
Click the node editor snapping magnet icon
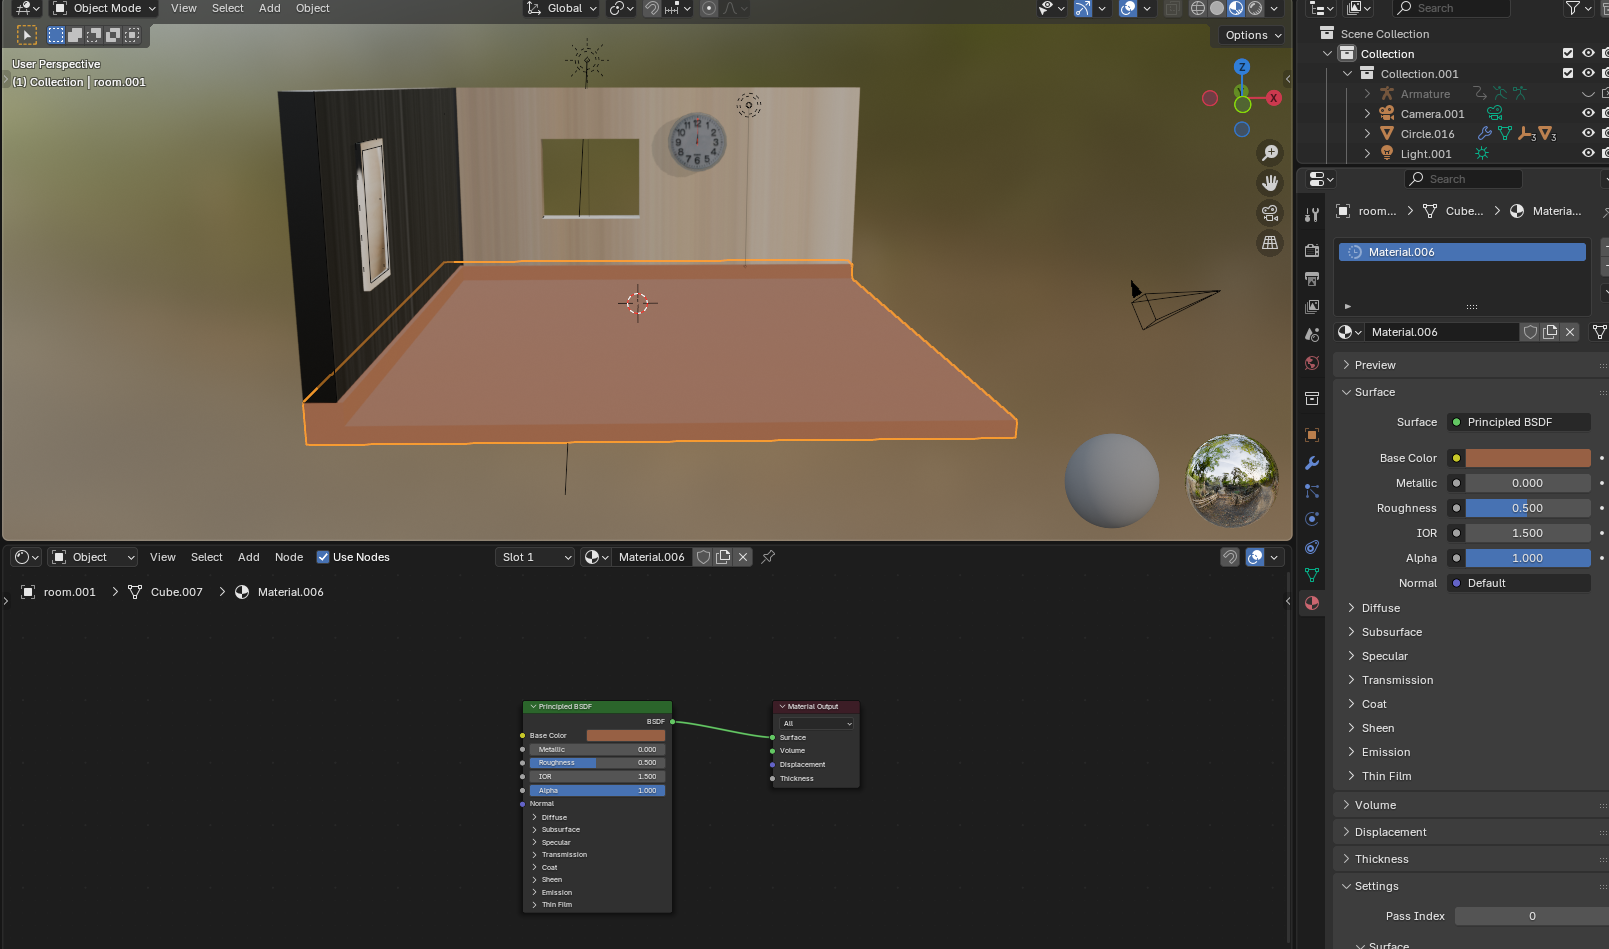click(1230, 557)
